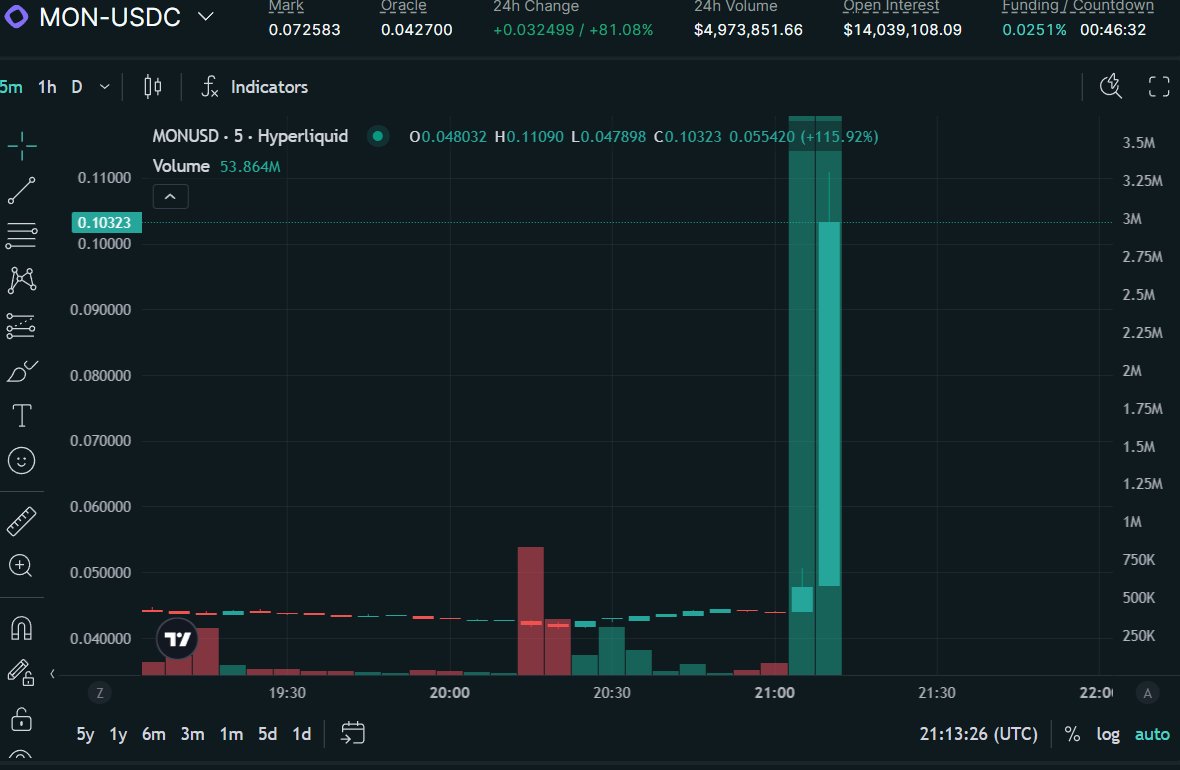
Task: Click the 20:00 time axis label
Action: tap(449, 693)
